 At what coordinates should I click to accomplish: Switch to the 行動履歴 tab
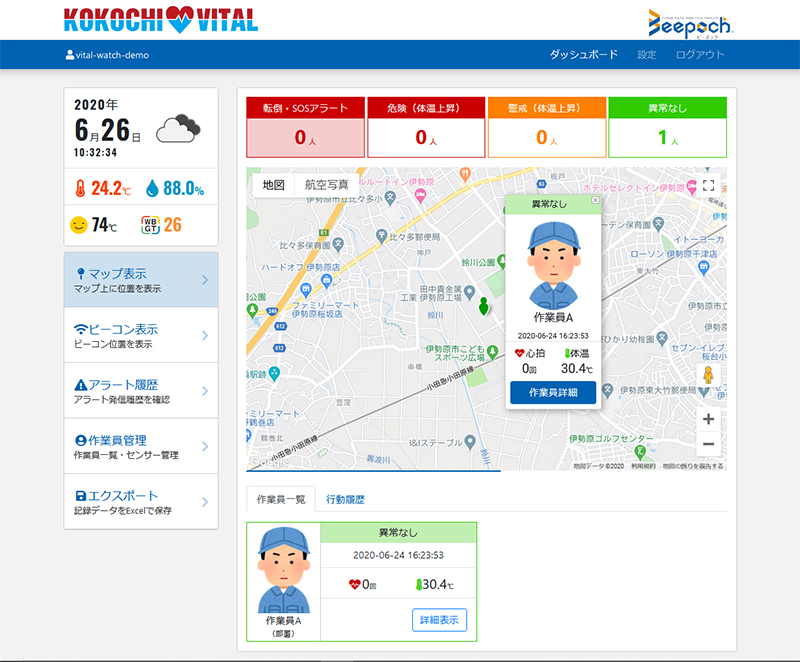tap(345, 499)
